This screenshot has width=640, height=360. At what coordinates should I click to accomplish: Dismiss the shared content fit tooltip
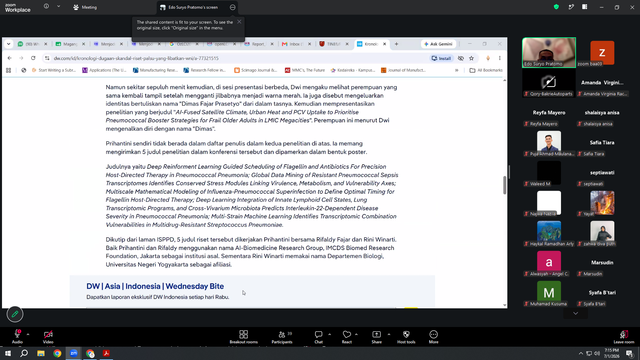239,22
